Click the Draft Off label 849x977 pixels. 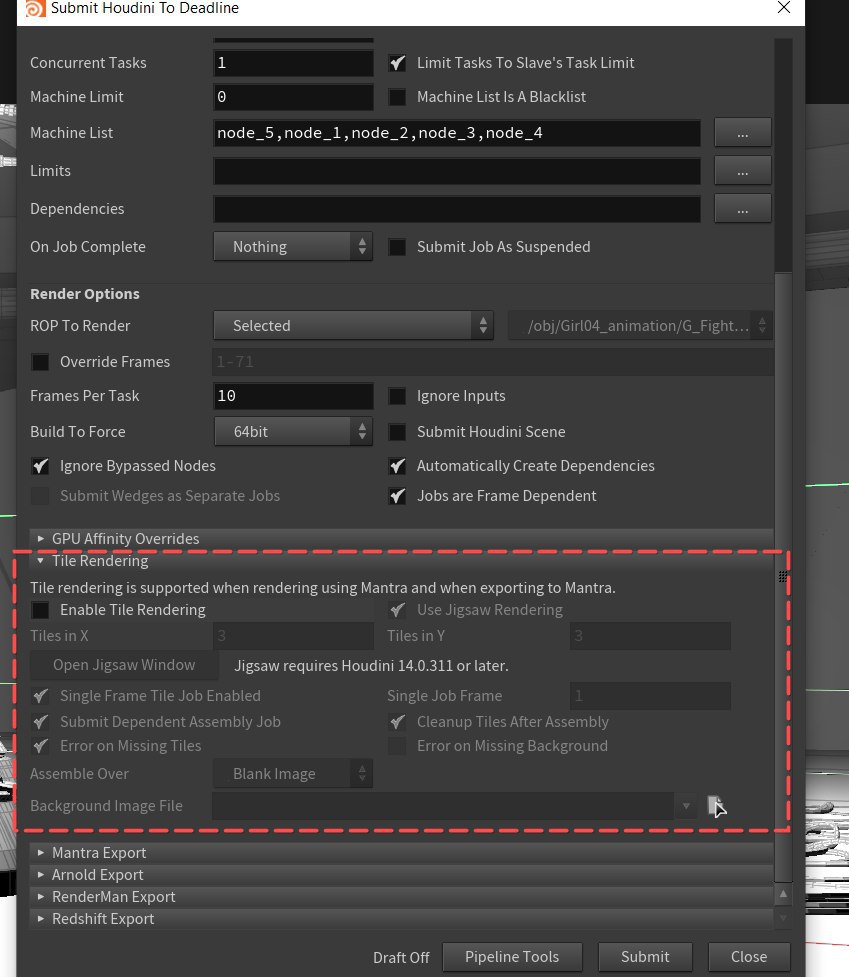[401, 958]
